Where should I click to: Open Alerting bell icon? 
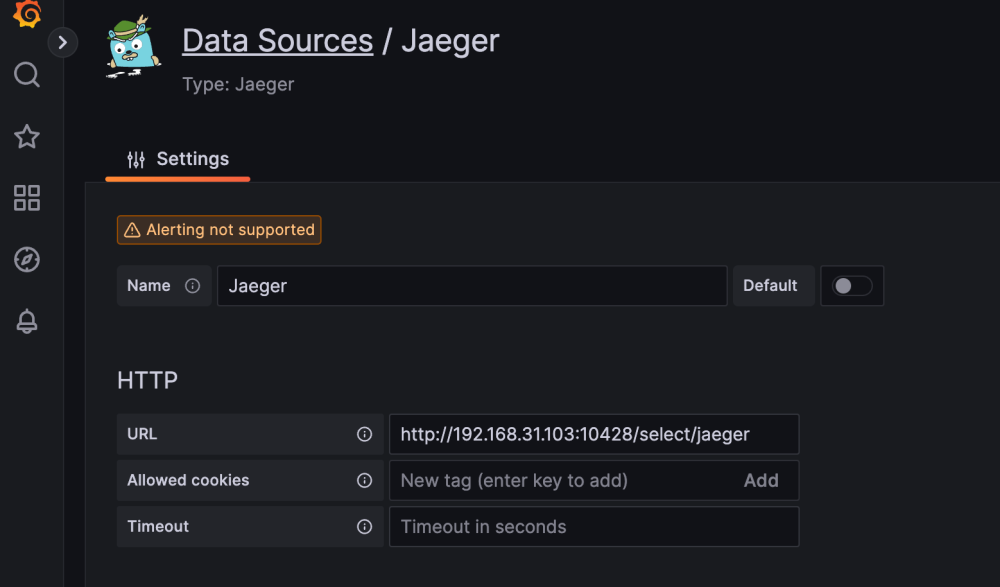27,322
